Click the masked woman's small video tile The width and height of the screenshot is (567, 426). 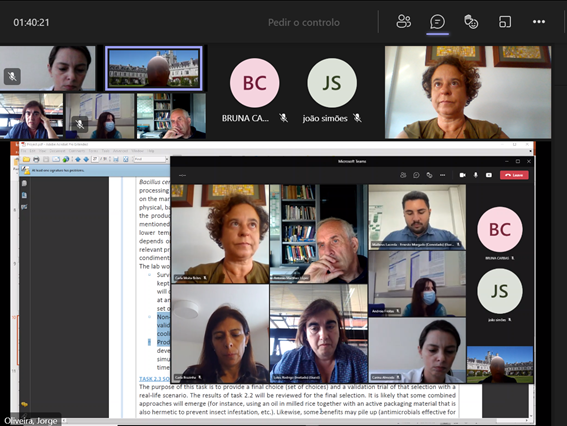point(99,116)
